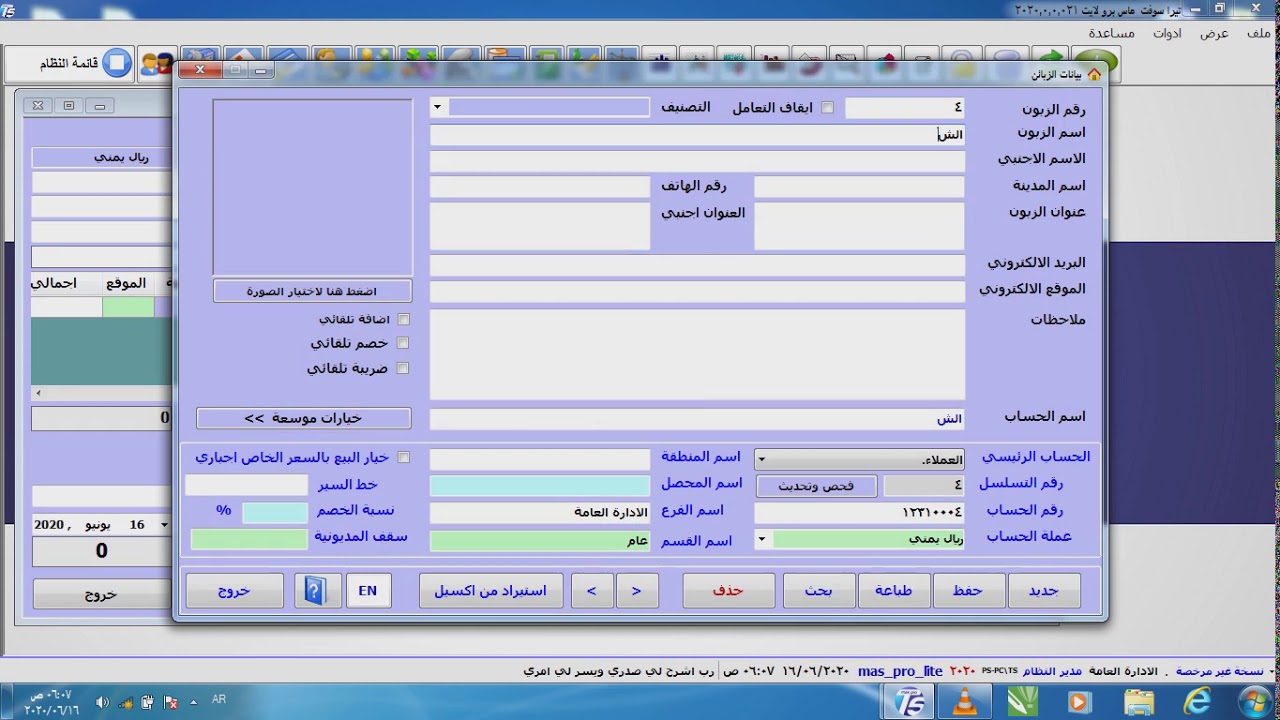Click خروج button in customer dialog
The width and height of the screenshot is (1280, 720).
[234, 591]
